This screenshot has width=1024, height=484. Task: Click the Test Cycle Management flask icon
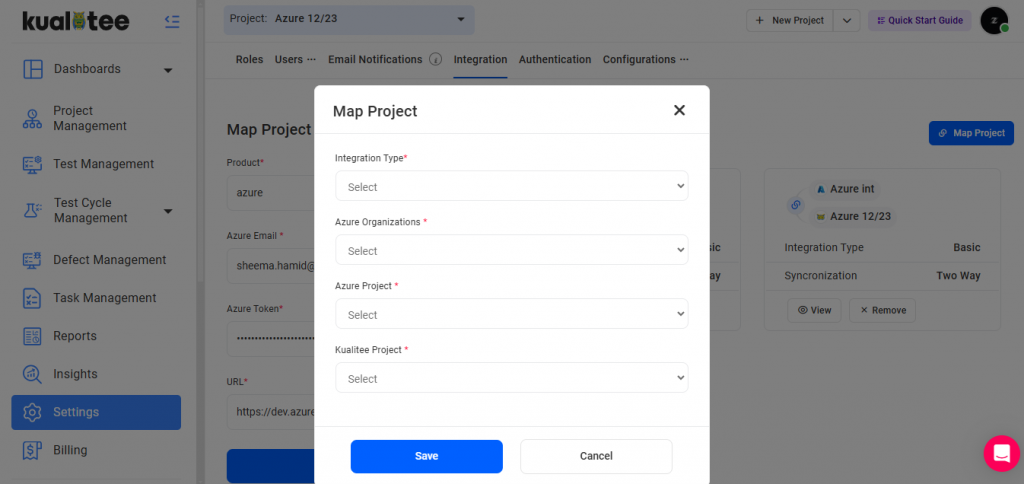pyautogui.click(x=33, y=210)
